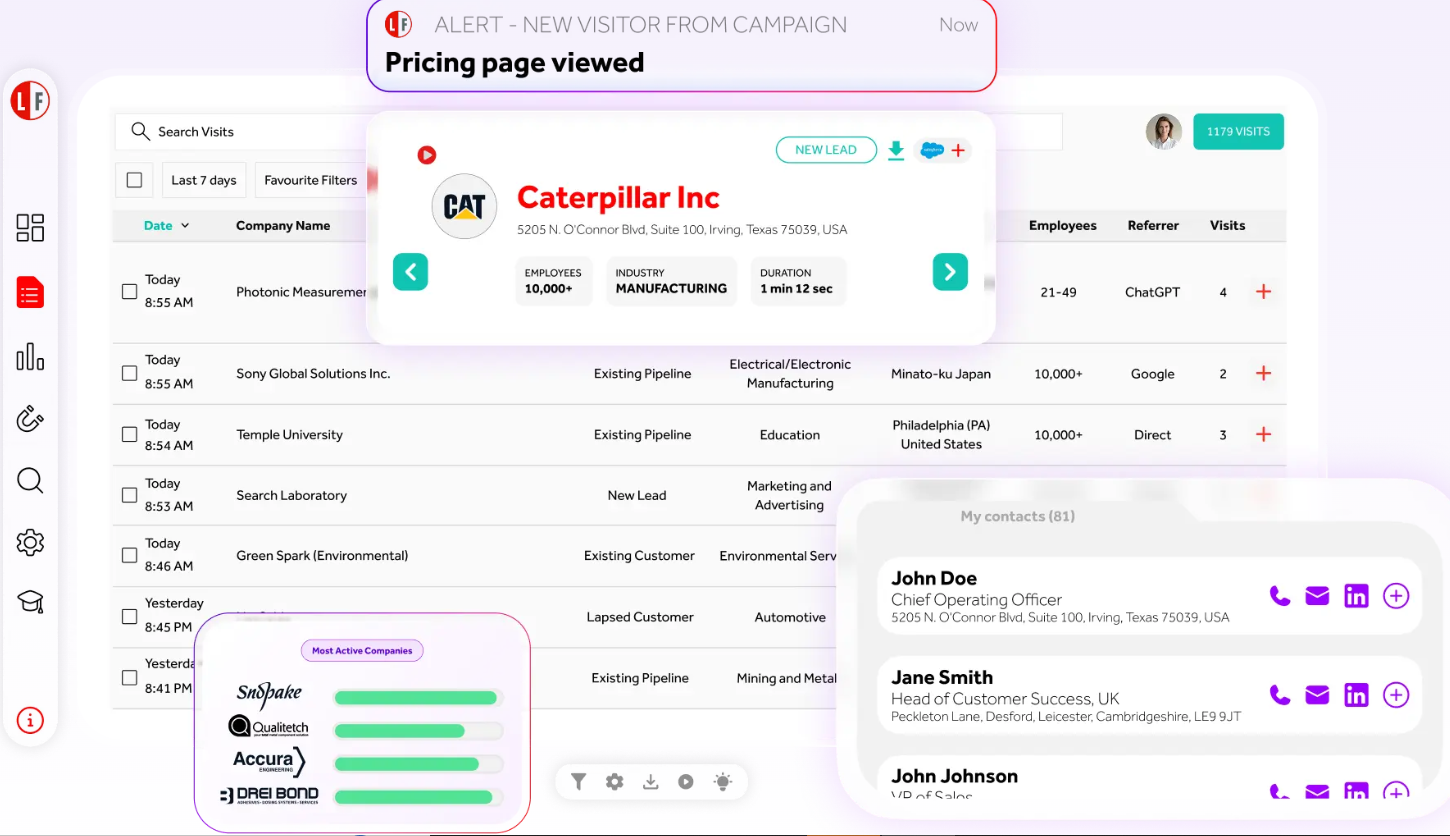Viewport: 1450px width, 836px height.
Task: Download Caterpillar Inc lead with green arrow
Action: point(896,150)
